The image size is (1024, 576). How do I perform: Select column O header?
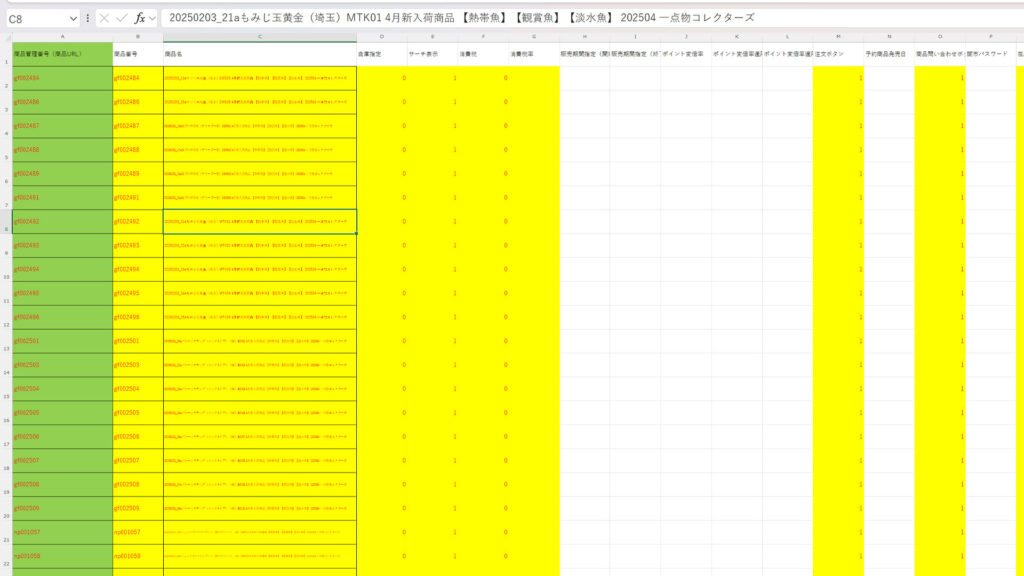pos(940,37)
